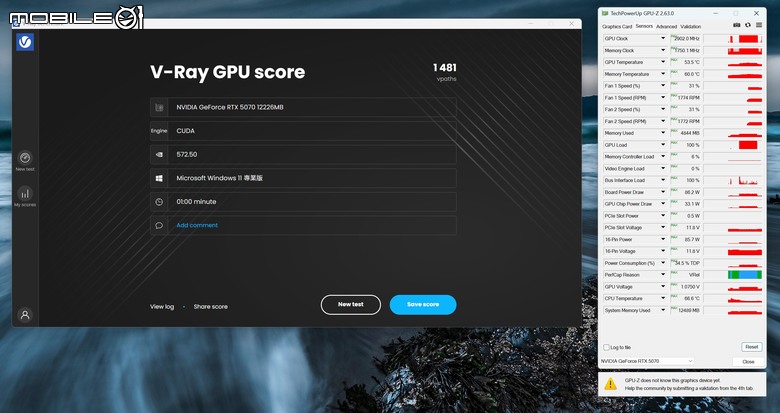The image size is (780, 413).
Task: Open the 16-Pin Power sensor dropdown
Action: pos(663,239)
